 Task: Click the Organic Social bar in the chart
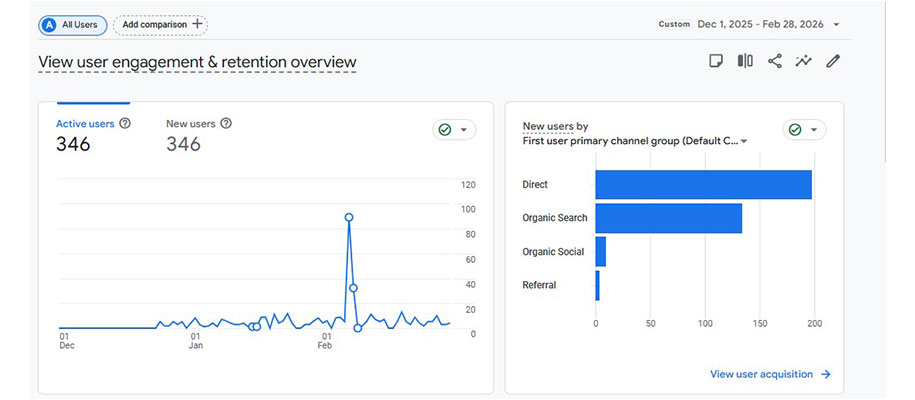coord(601,252)
